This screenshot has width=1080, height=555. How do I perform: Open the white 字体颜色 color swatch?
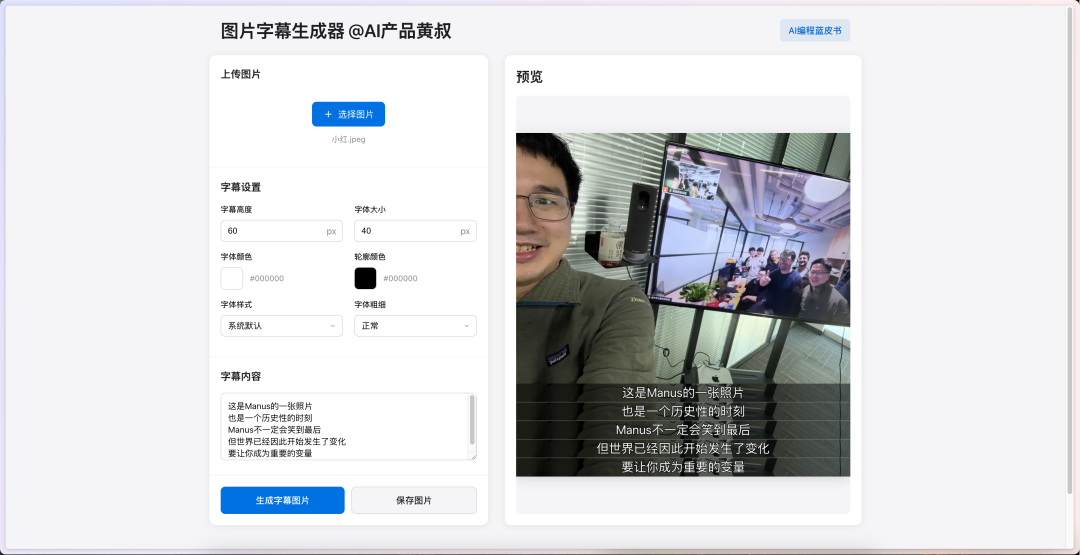tap(231, 278)
